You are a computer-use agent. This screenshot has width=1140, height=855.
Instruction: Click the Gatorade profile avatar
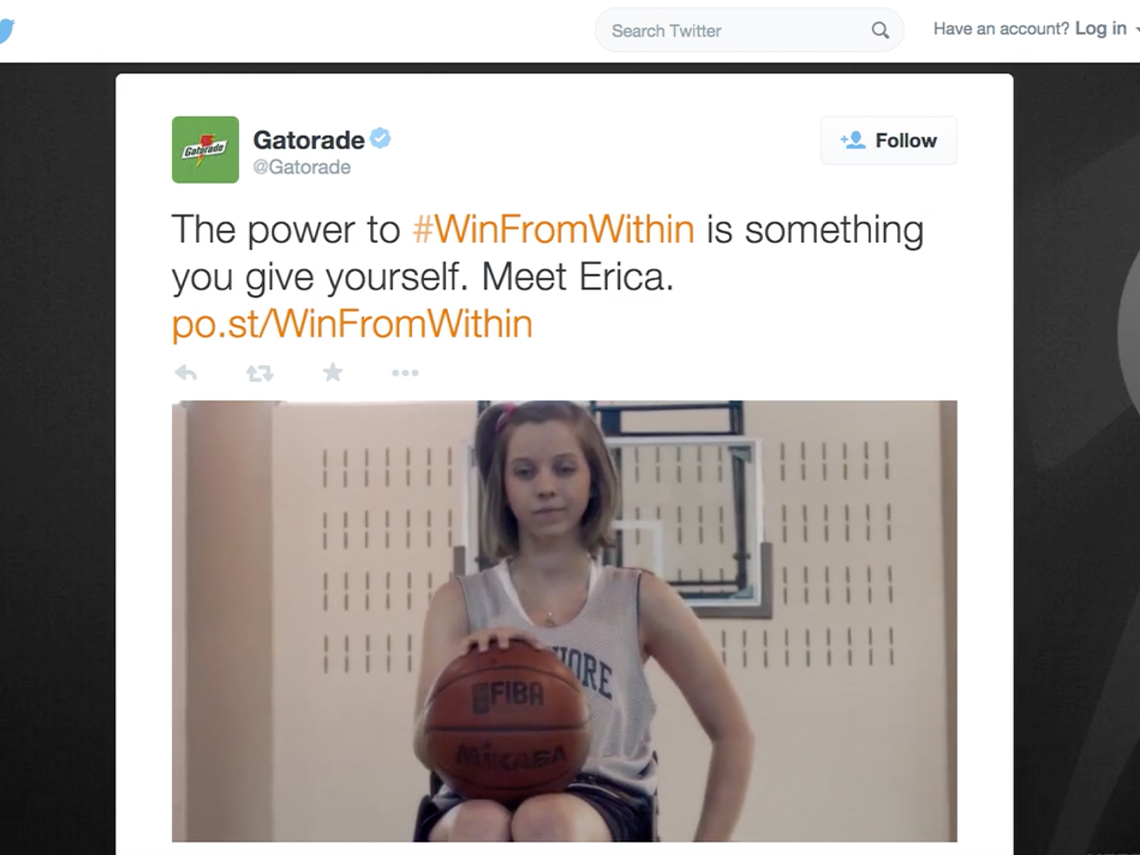(x=205, y=150)
